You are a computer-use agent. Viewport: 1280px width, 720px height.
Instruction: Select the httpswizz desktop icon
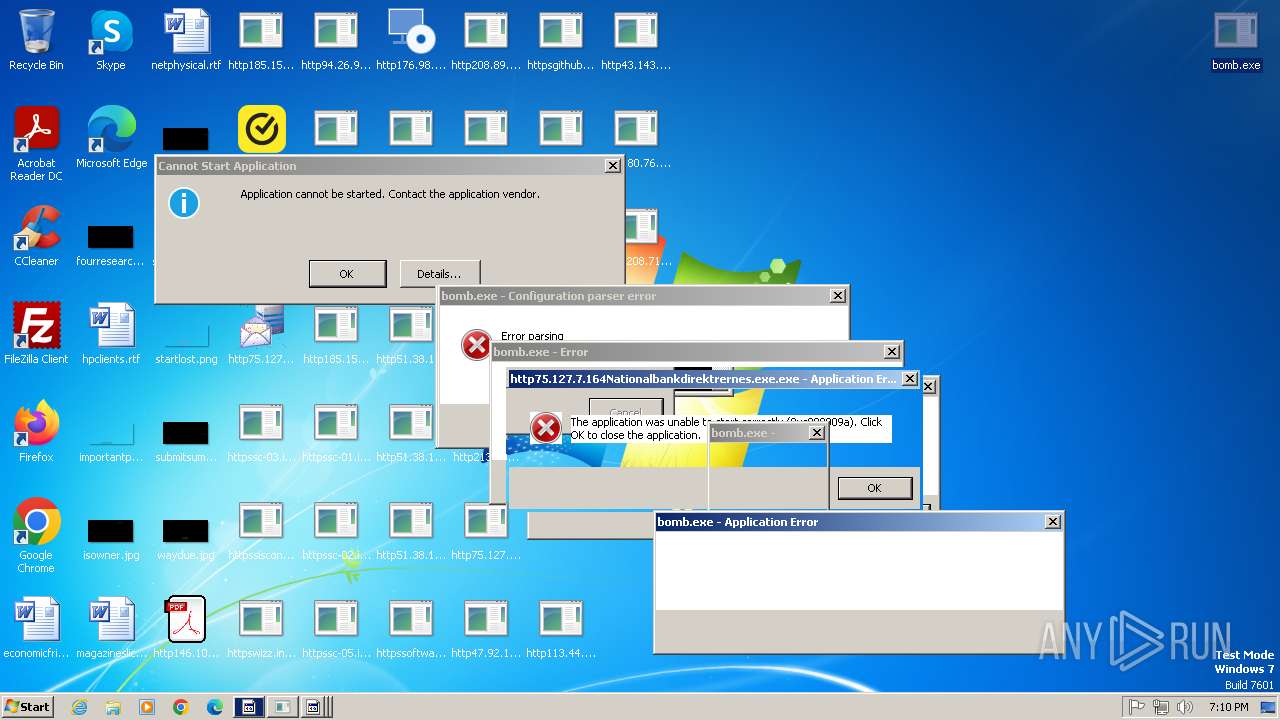tap(261, 629)
